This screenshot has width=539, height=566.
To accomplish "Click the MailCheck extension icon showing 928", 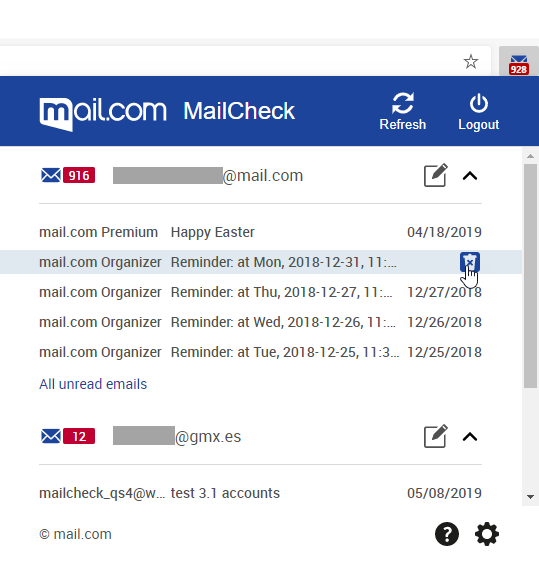I will click(x=519, y=64).
